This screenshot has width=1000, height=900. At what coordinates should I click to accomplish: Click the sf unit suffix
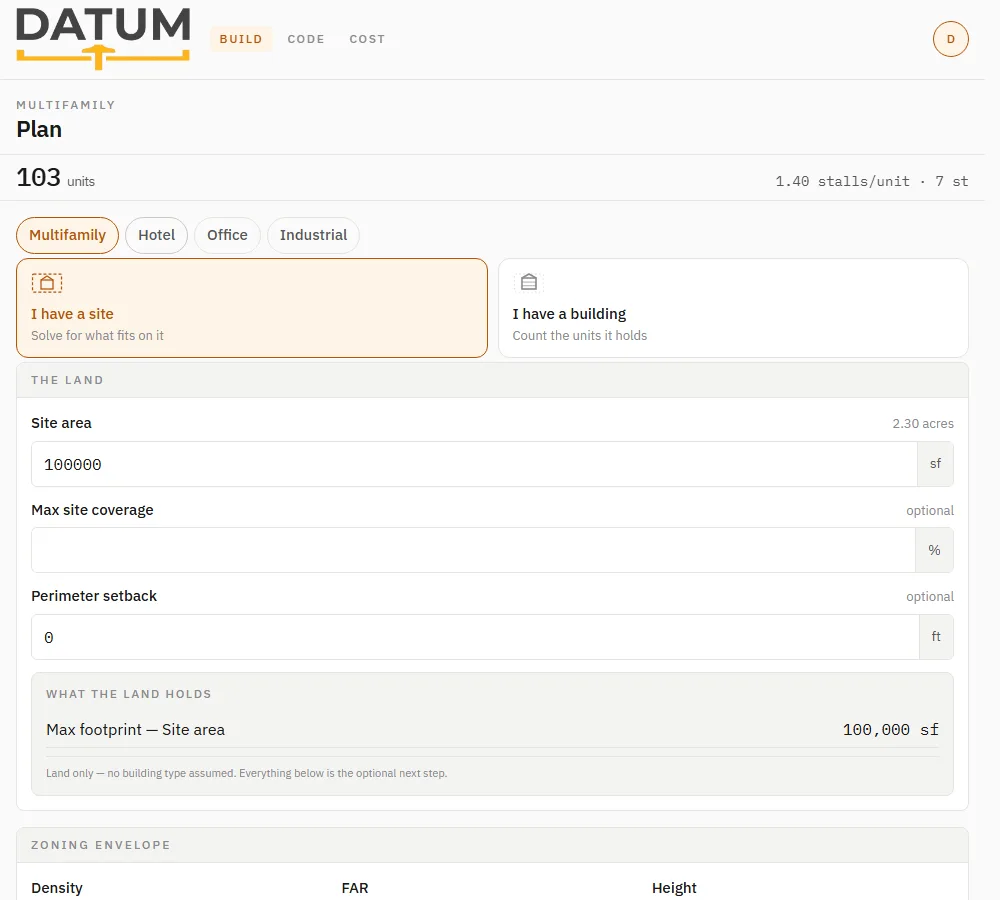coord(935,464)
